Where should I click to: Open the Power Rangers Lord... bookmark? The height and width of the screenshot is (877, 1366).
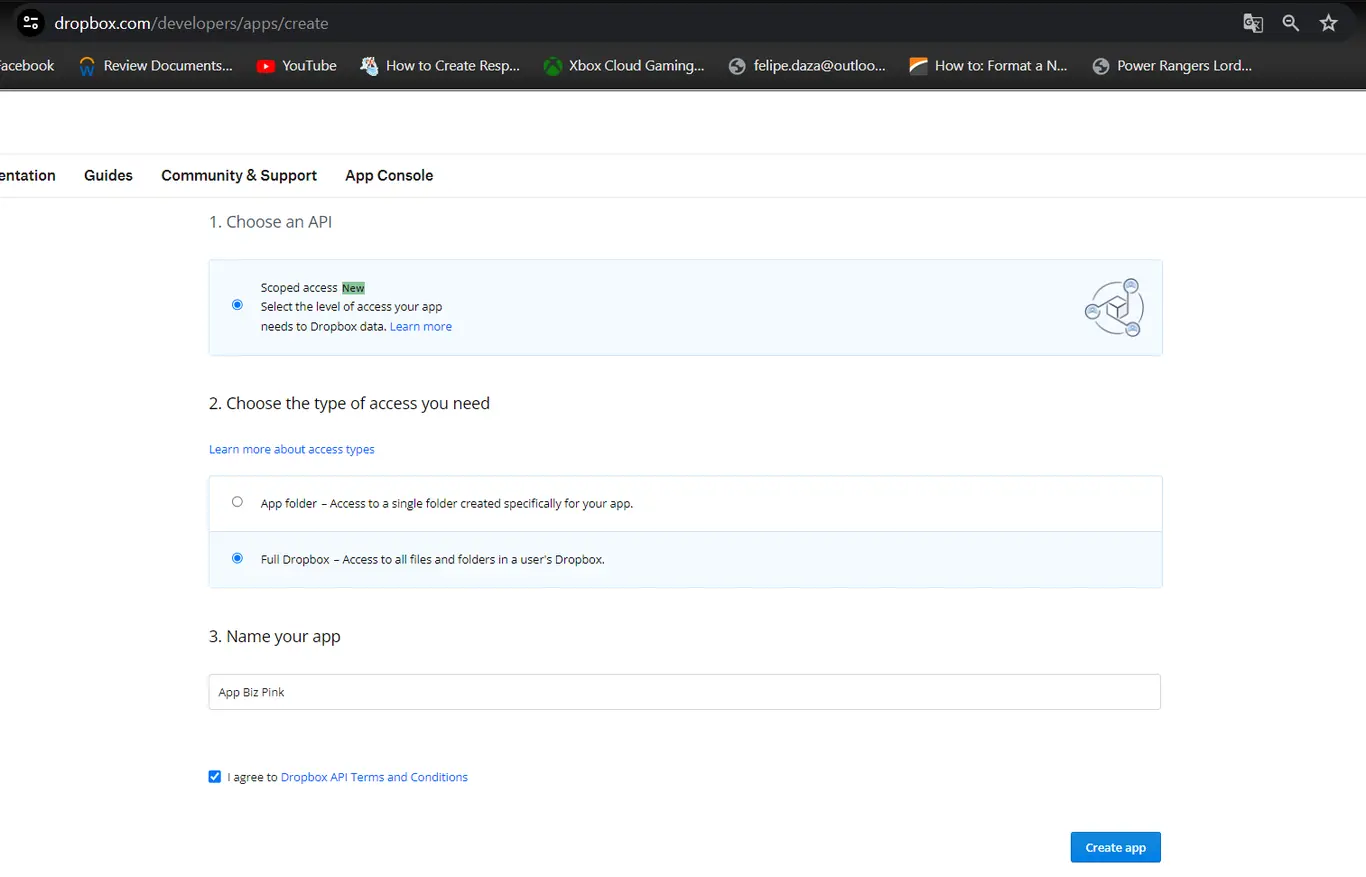pos(1172,66)
